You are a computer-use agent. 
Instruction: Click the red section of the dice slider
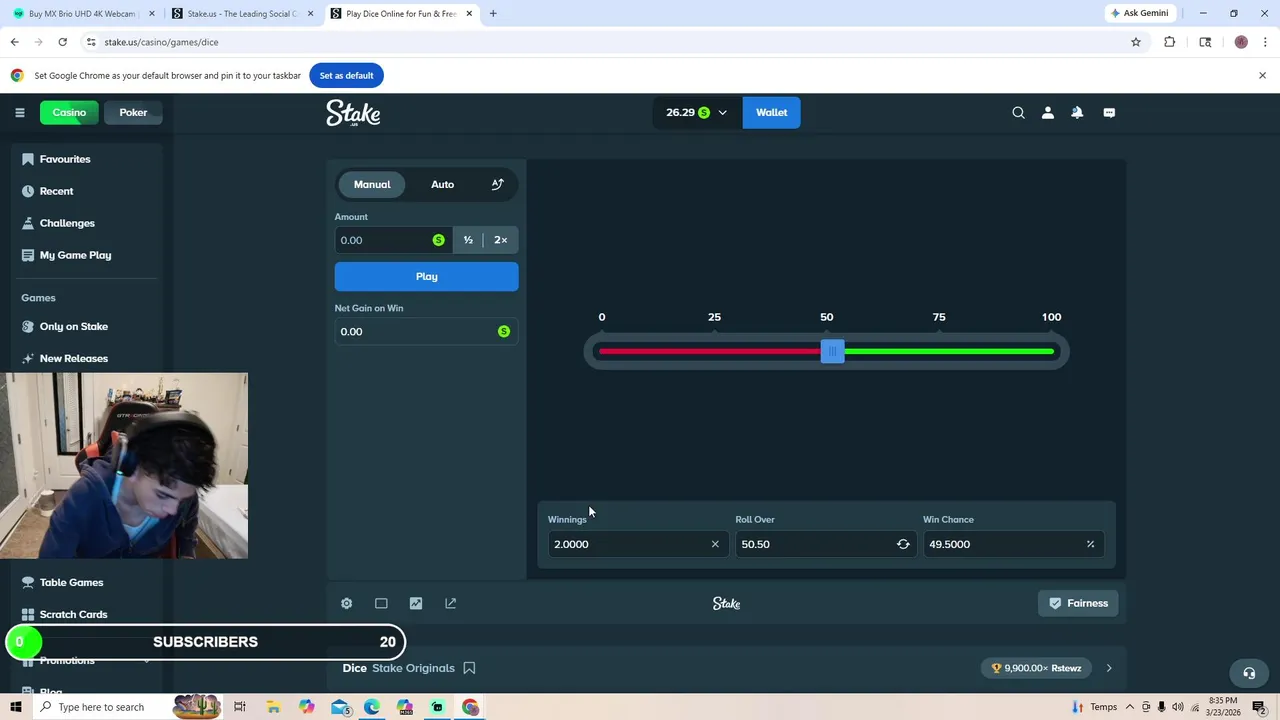709,351
